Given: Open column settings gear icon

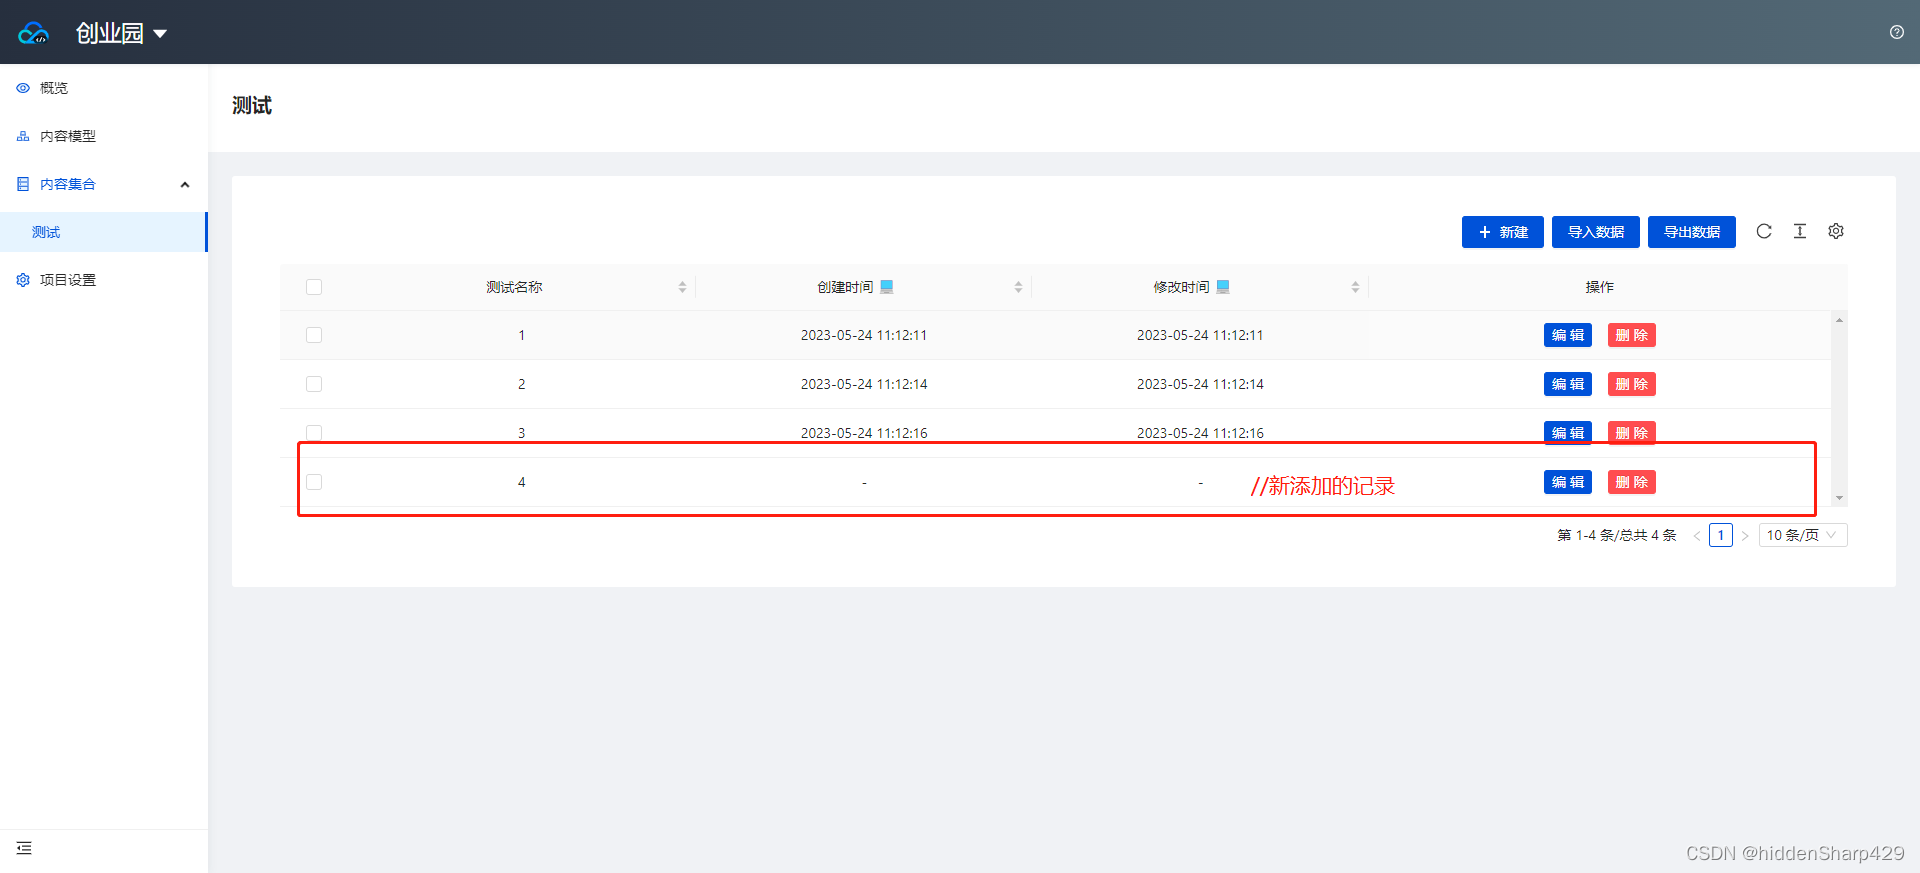Looking at the screenshot, I should (1836, 231).
